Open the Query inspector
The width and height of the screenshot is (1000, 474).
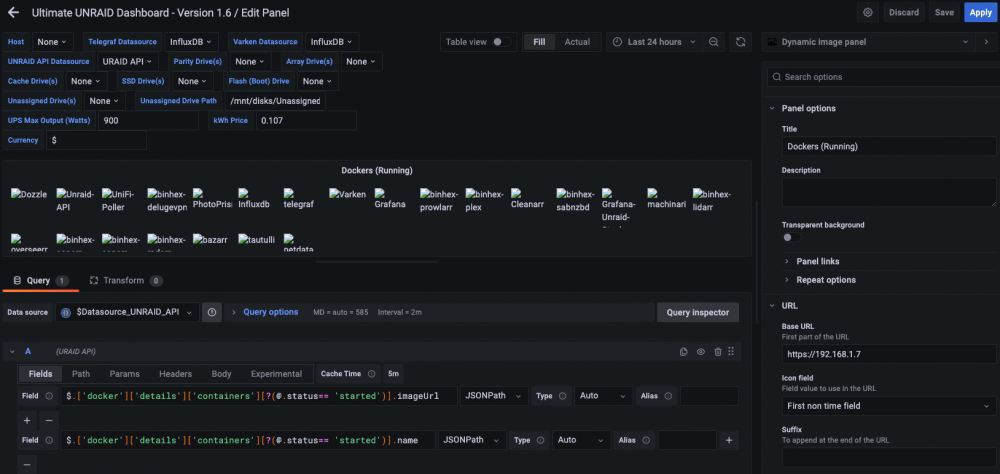point(698,313)
